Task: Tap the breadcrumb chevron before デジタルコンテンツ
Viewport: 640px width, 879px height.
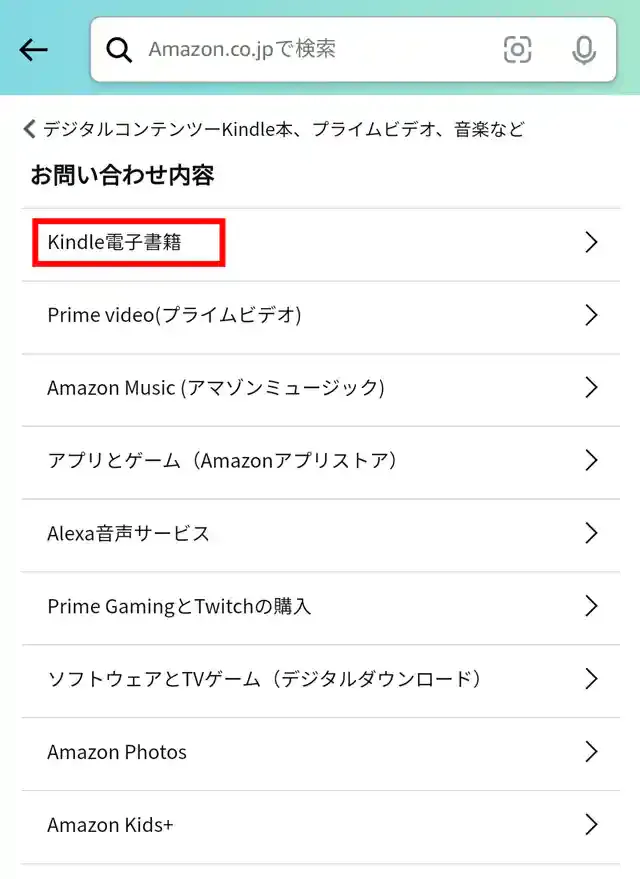Action: (29, 128)
